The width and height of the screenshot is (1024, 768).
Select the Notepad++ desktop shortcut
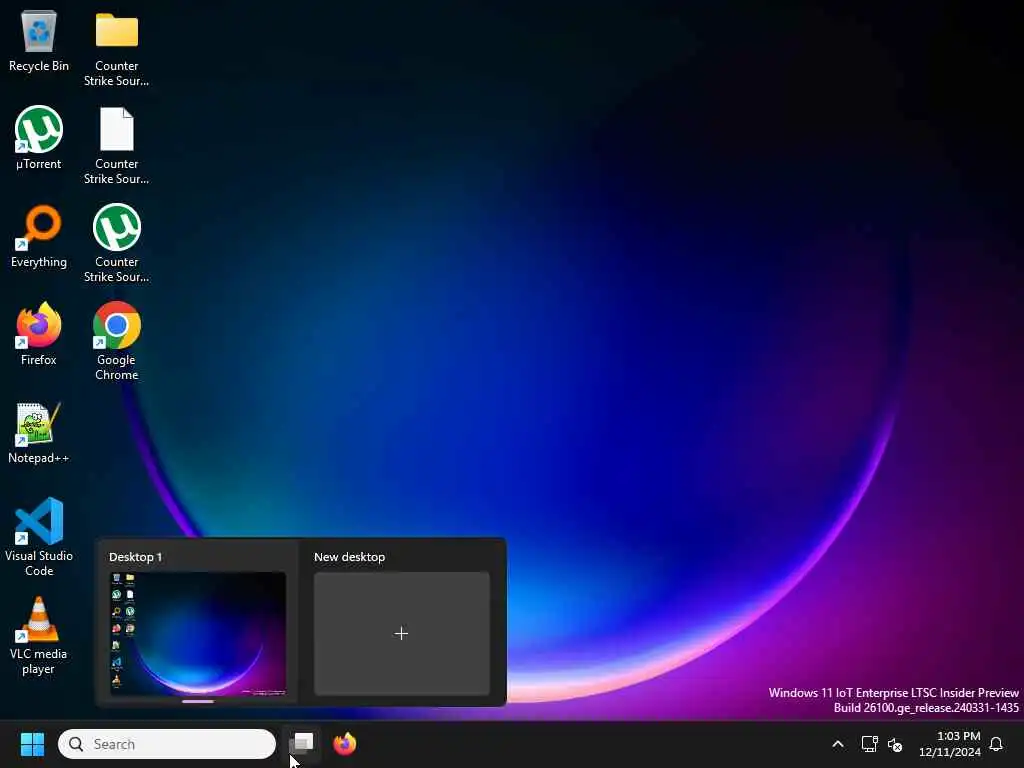point(39,432)
